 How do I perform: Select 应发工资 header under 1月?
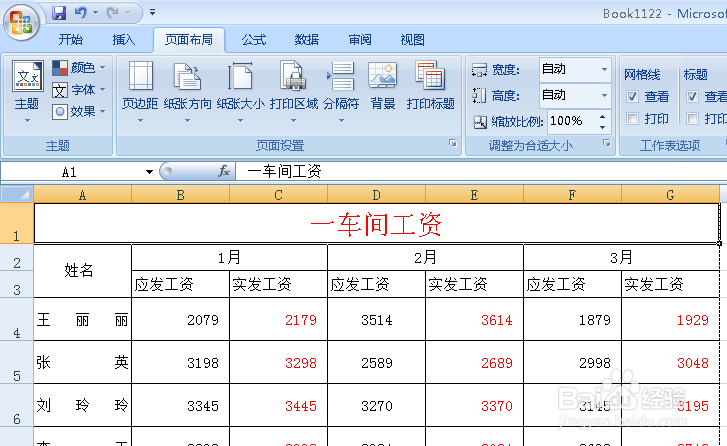(x=180, y=284)
